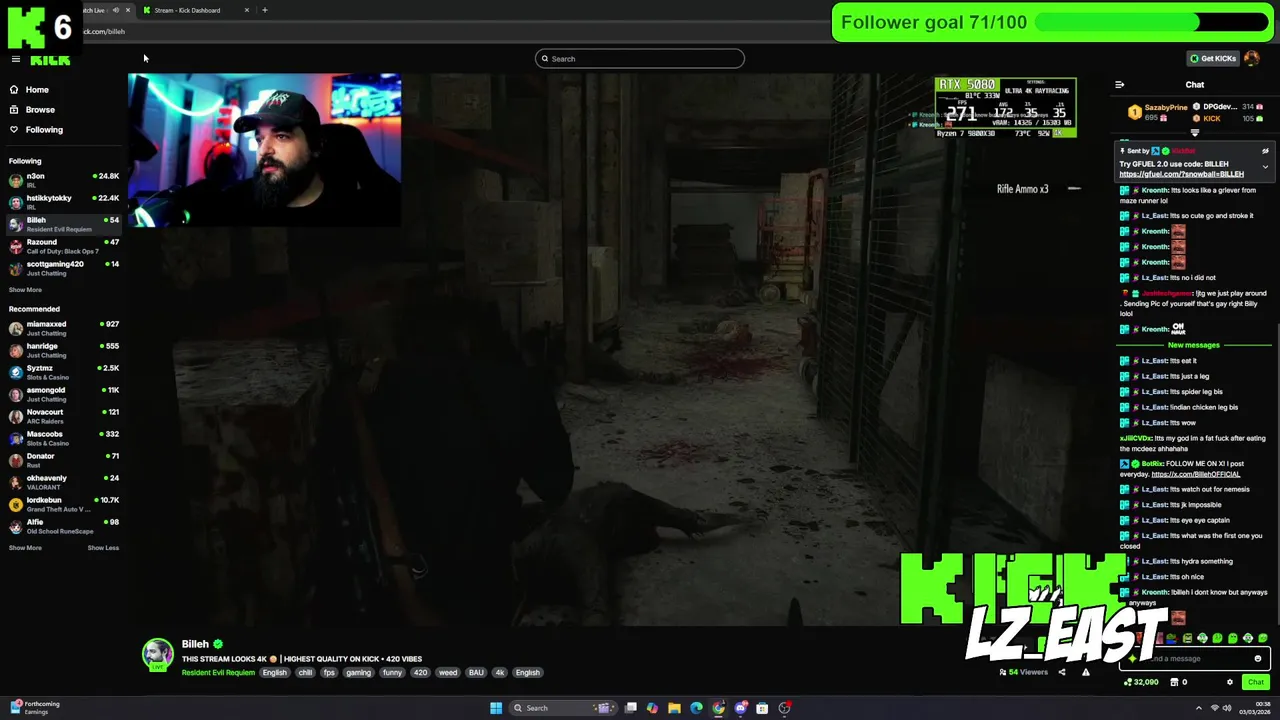Open hanridge recommended channel
Screen dimensions: 1280x720
pyautogui.click(x=64, y=351)
